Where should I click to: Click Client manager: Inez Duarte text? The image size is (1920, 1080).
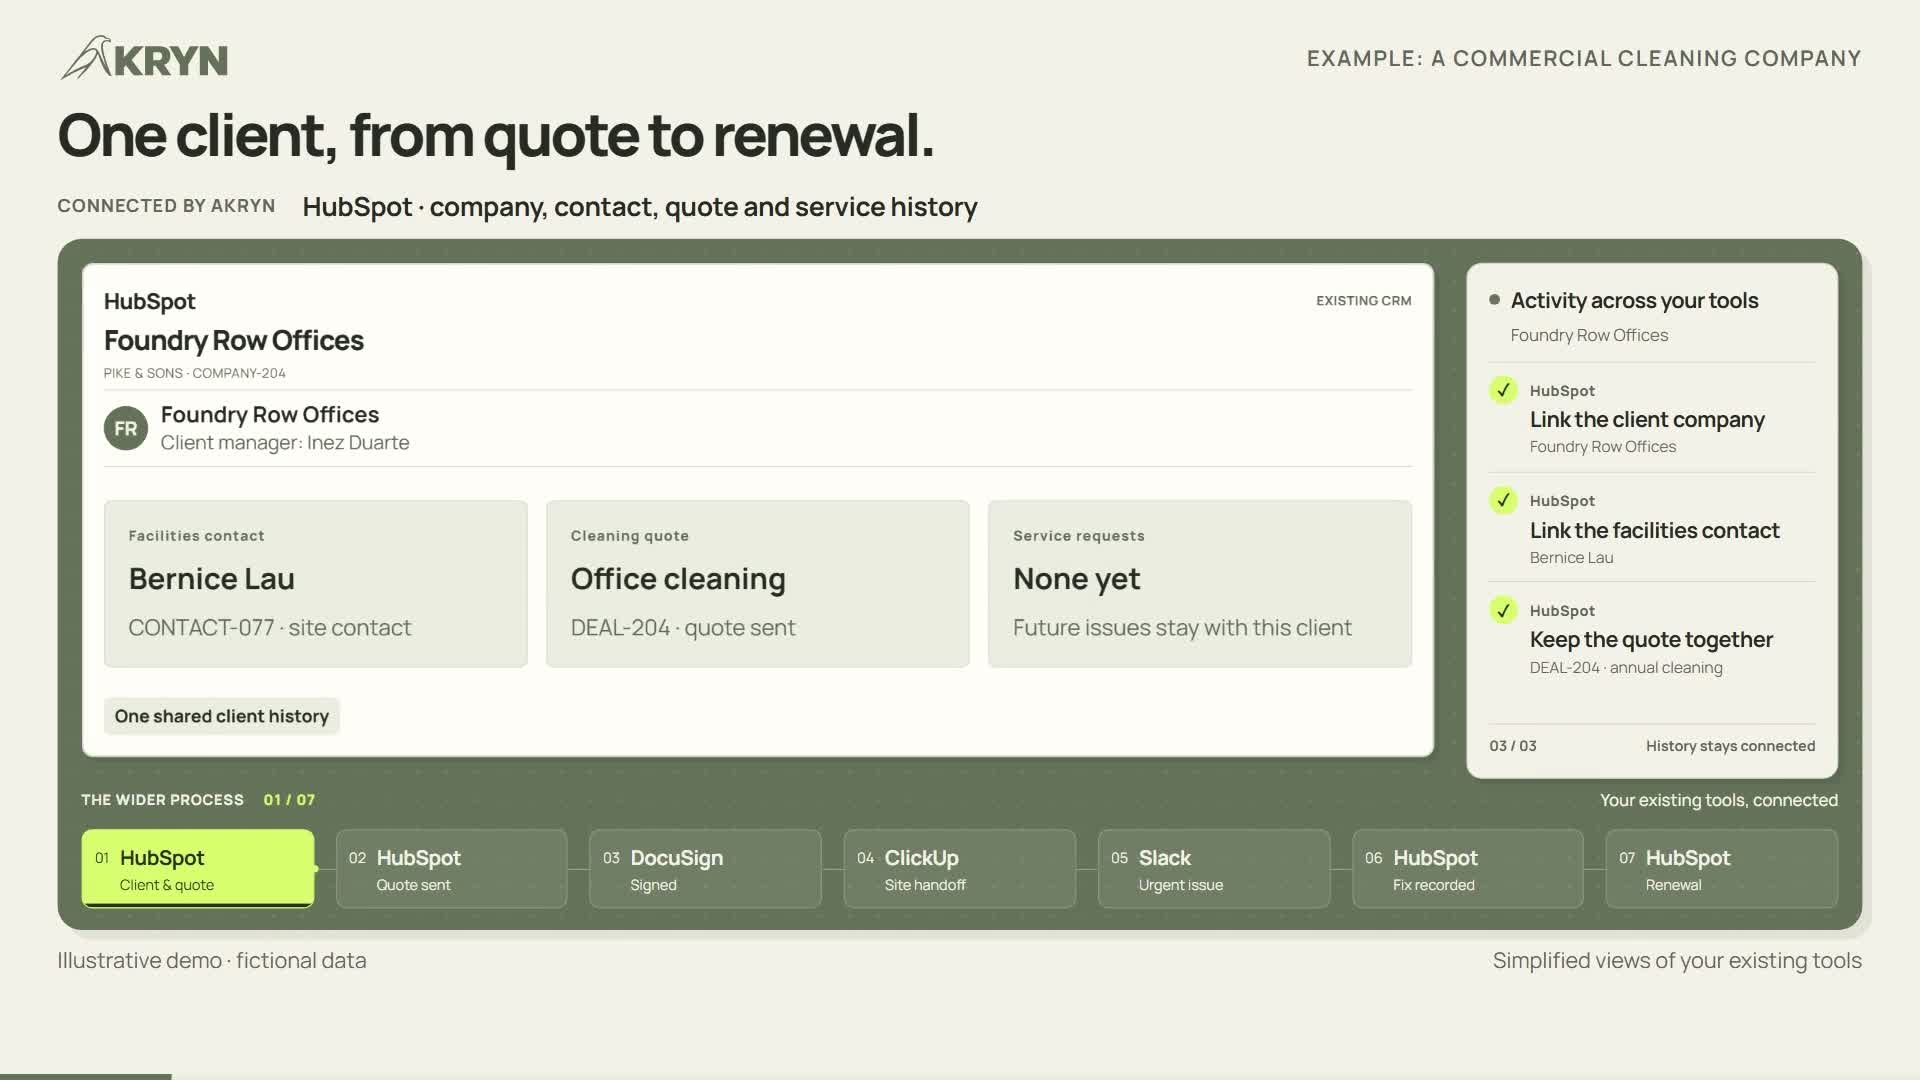tap(285, 443)
